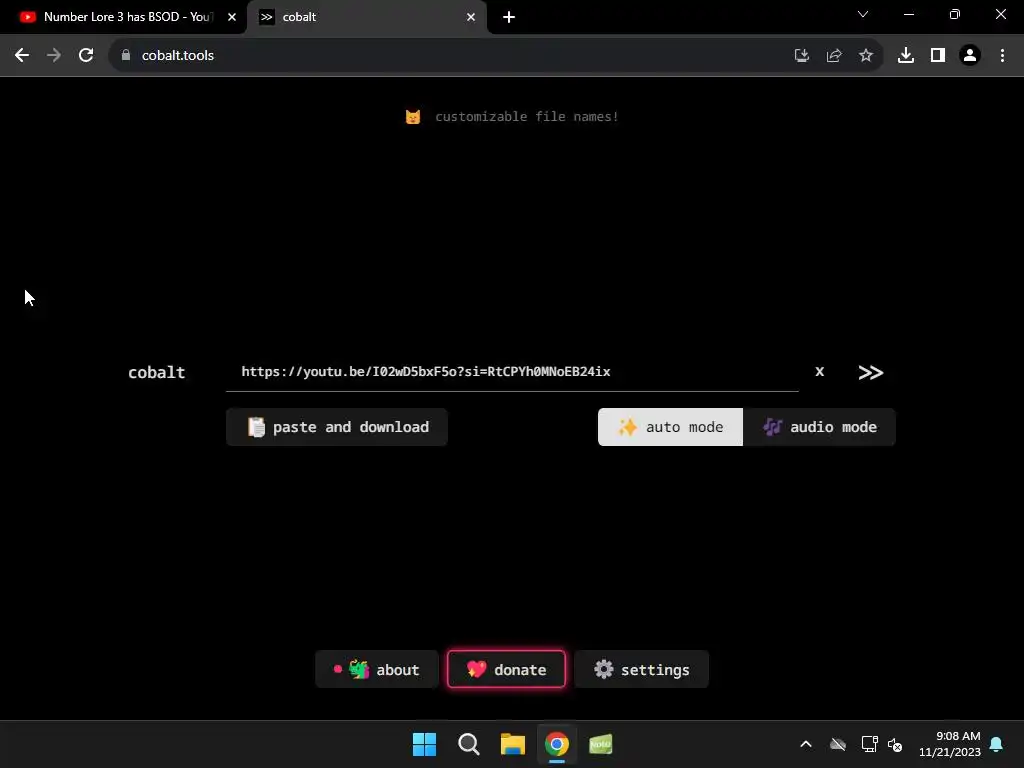Viewport: 1024px width, 768px height.
Task: Open the green Notu app in taskbar
Action: click(601, 744)
